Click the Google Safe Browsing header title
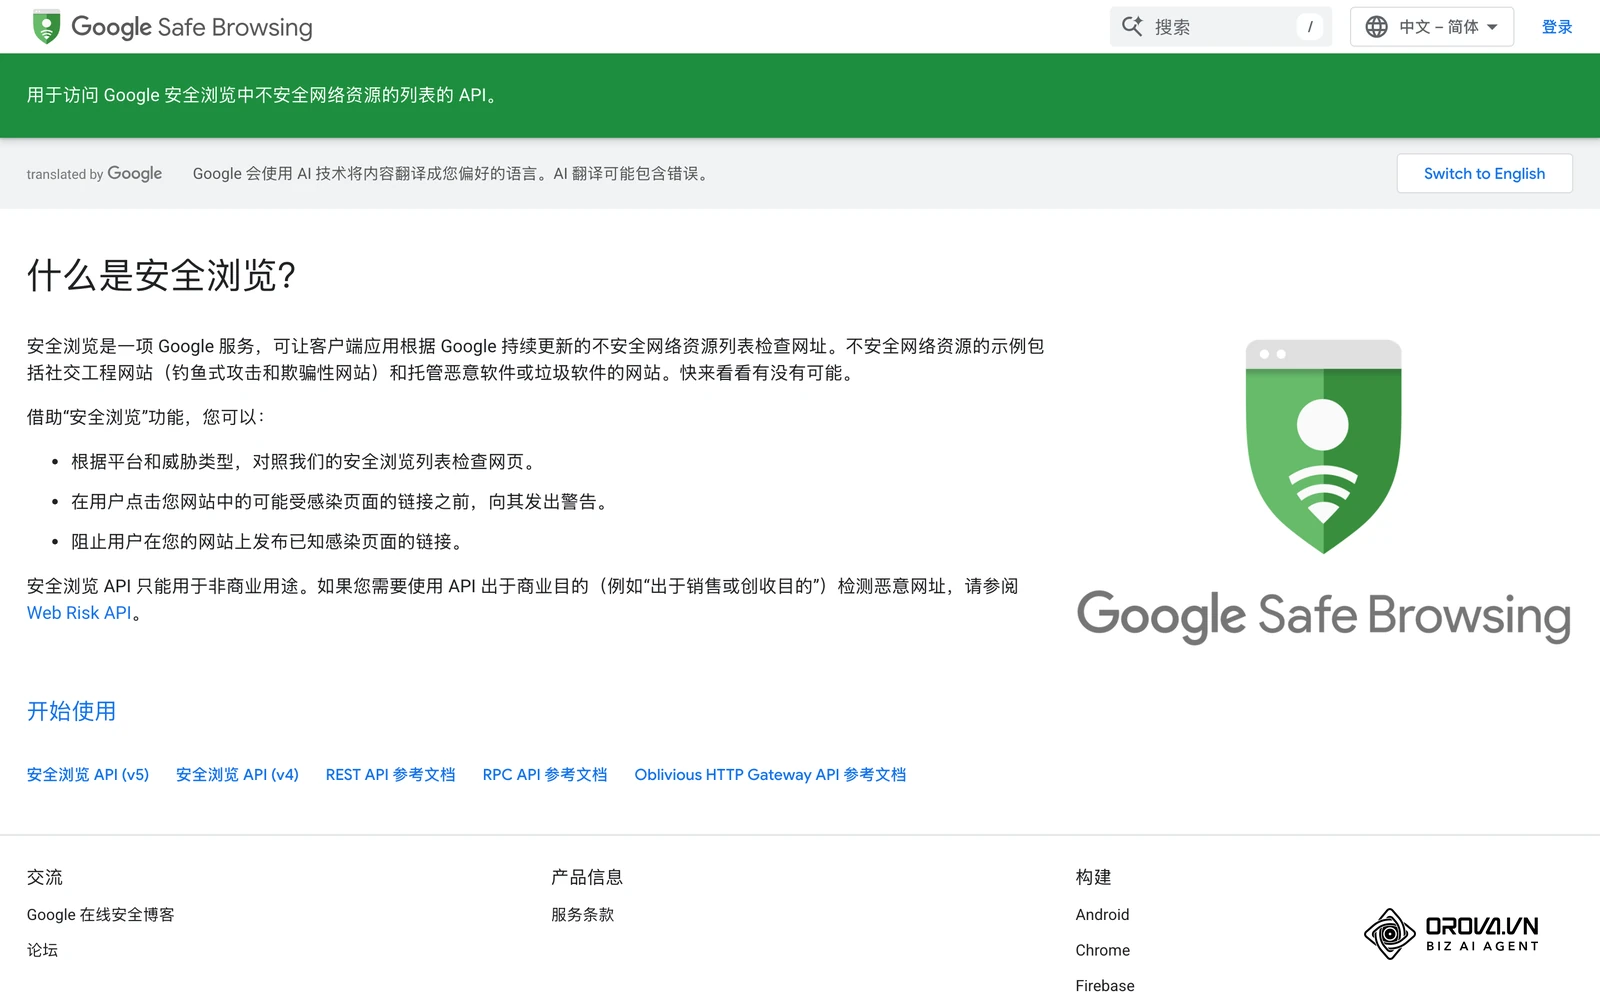Image resolution: width=1600 pixels, height=1000 pixels. [192, 27]
